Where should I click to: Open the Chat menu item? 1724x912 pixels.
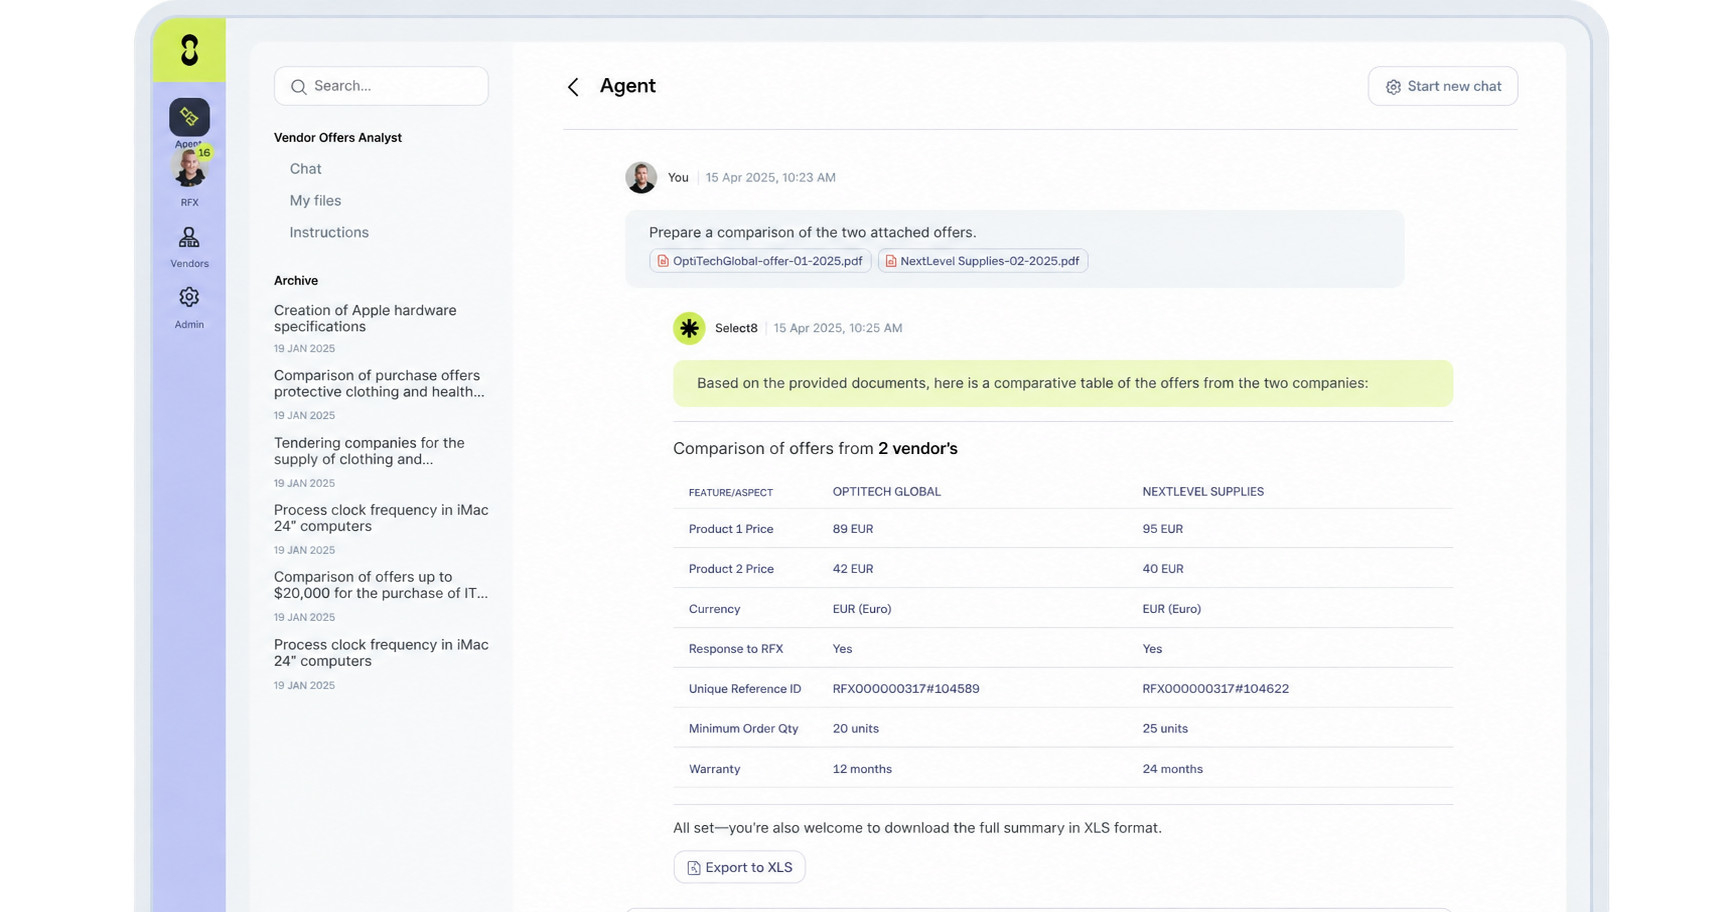point(305,169)
